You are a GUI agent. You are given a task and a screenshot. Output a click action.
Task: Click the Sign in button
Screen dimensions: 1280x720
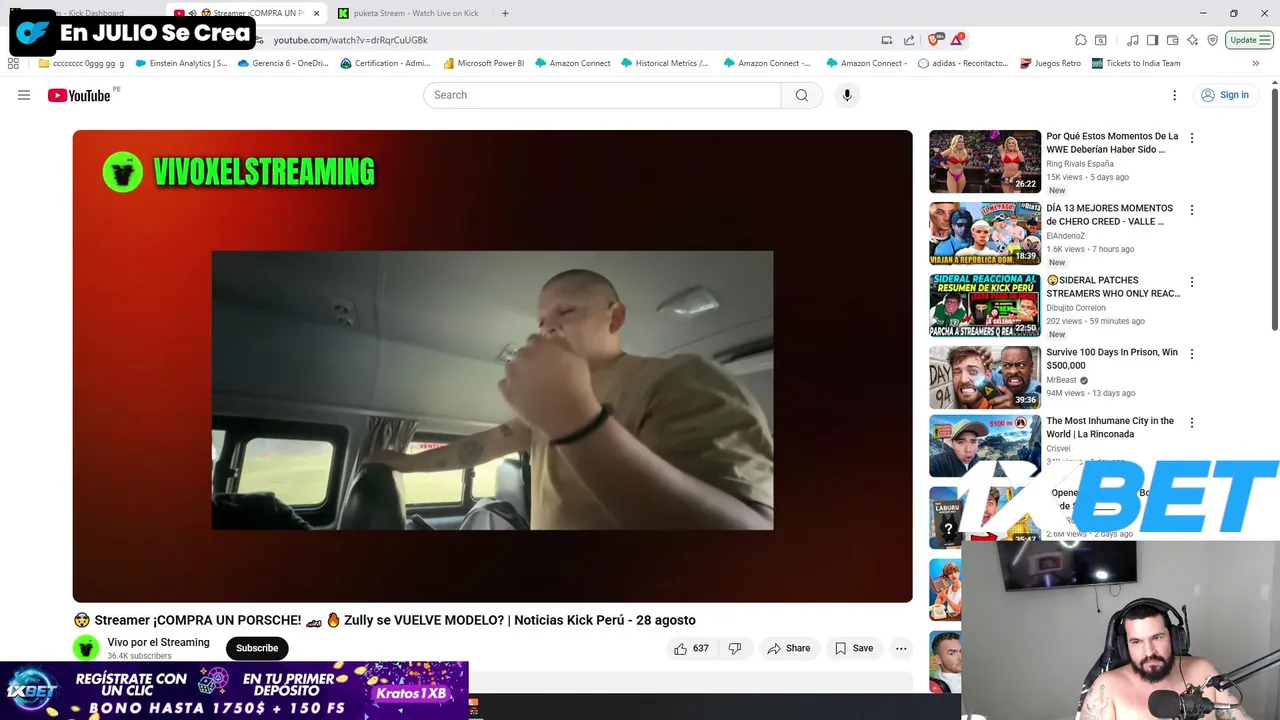tap(1225, 95)
